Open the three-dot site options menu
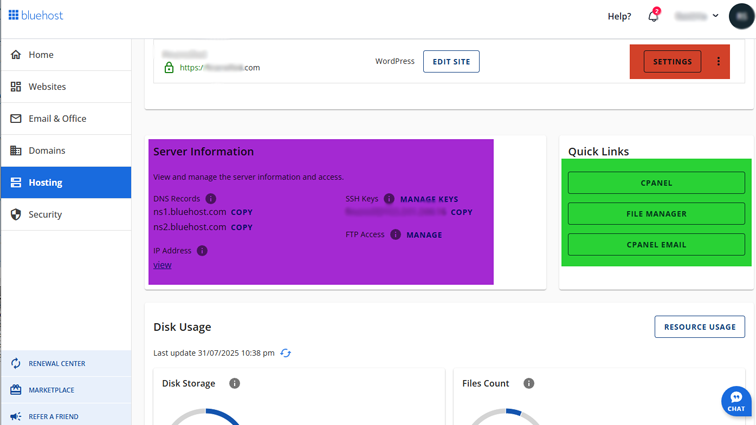This screenshot has height=425, width=756. 718,61
